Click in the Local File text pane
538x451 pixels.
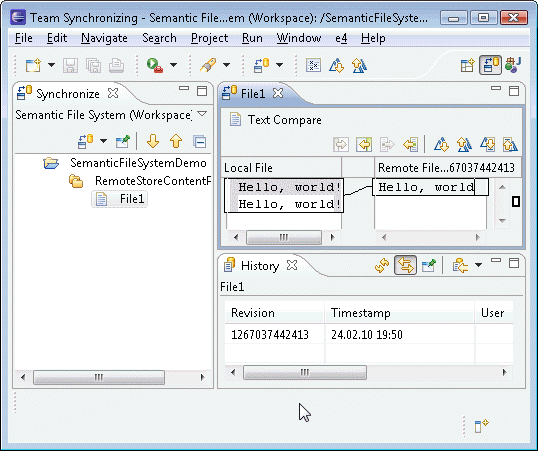pyautogui.click(x=284, y=204)
